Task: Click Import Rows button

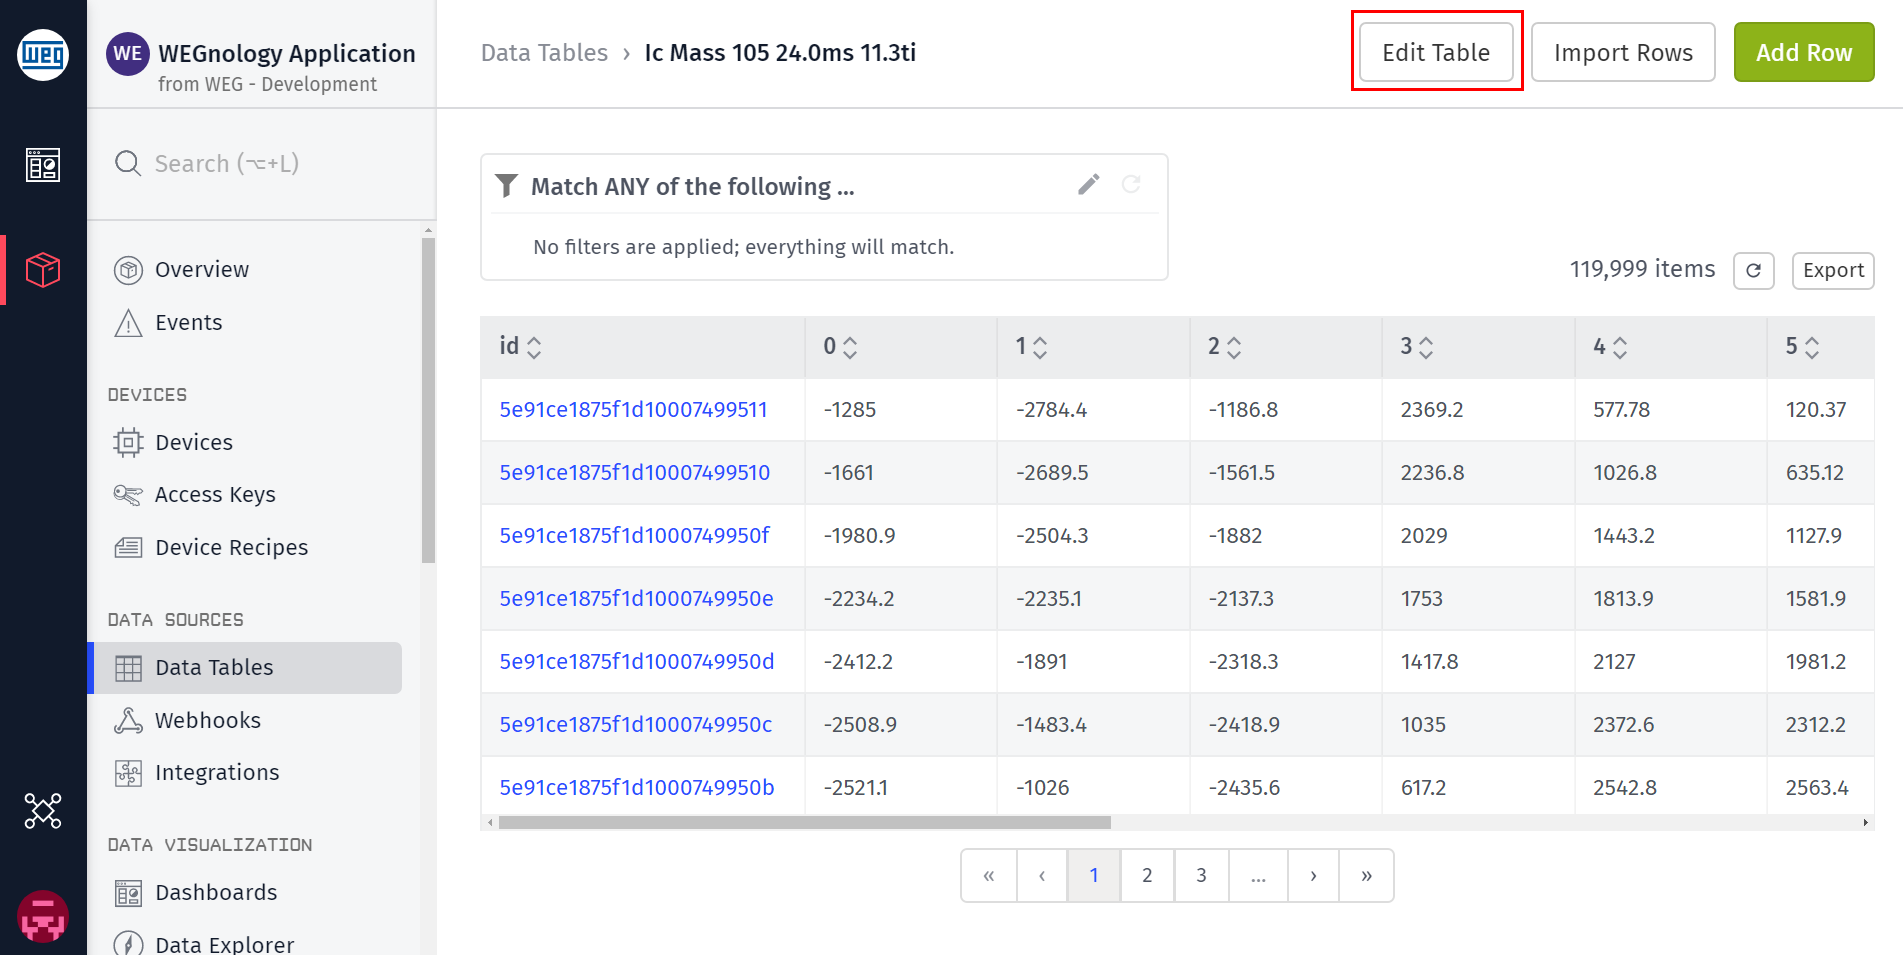Action: [1623, 52]
